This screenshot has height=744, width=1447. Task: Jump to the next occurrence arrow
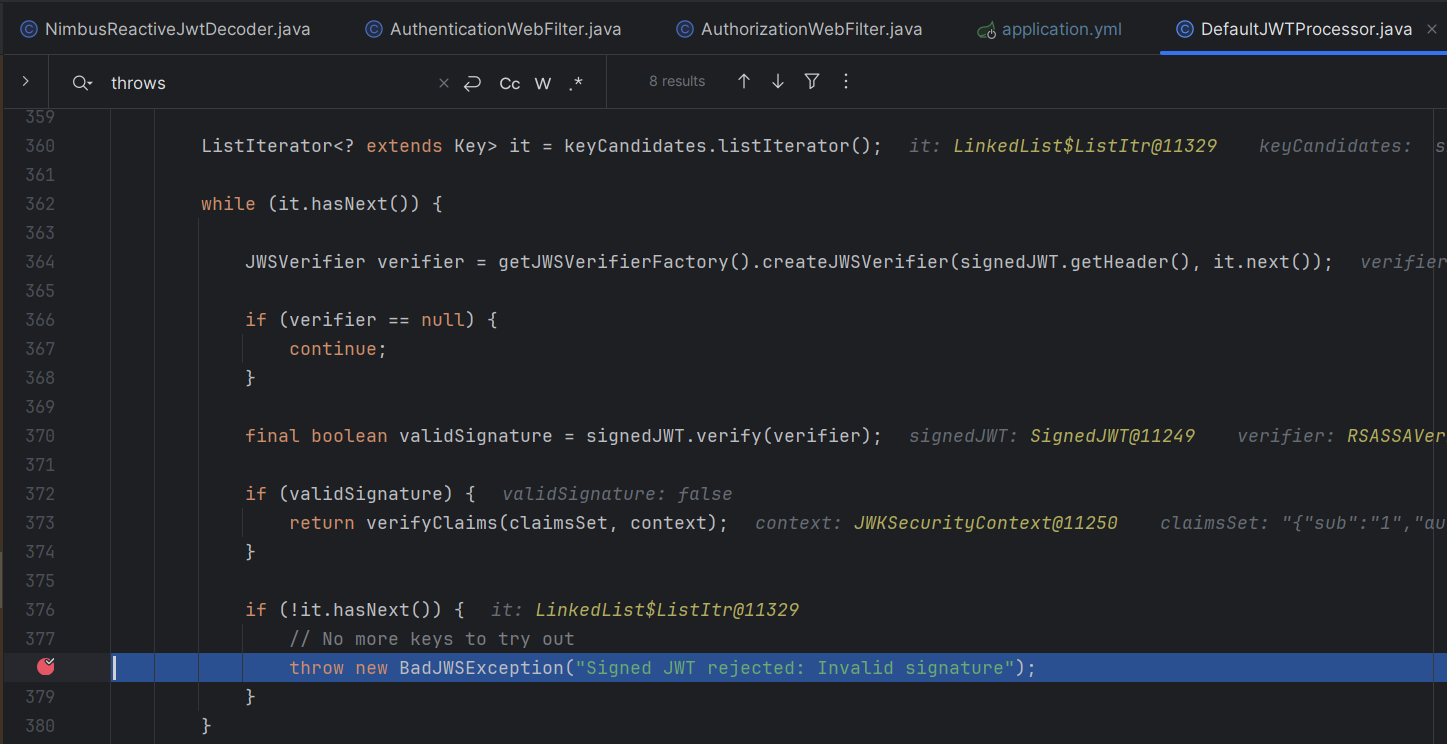[x=778, y=82]
